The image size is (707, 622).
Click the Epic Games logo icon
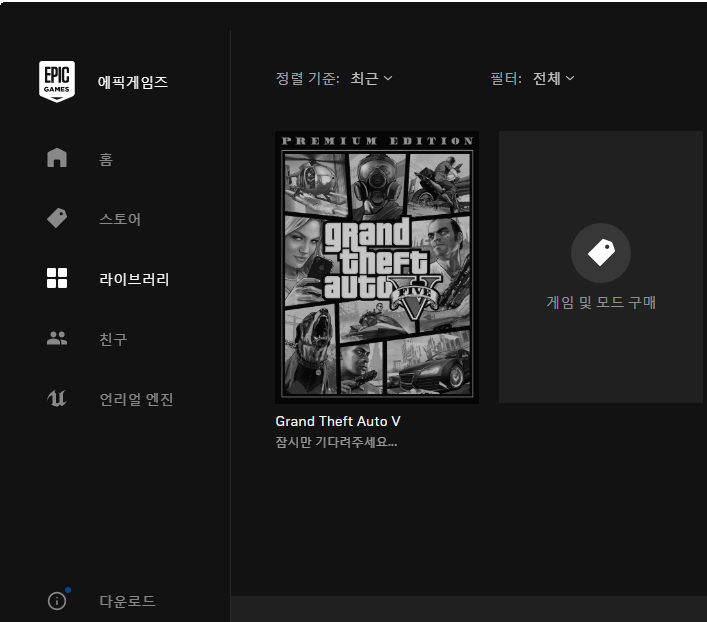pyautogui.click(x=57, y=82)
